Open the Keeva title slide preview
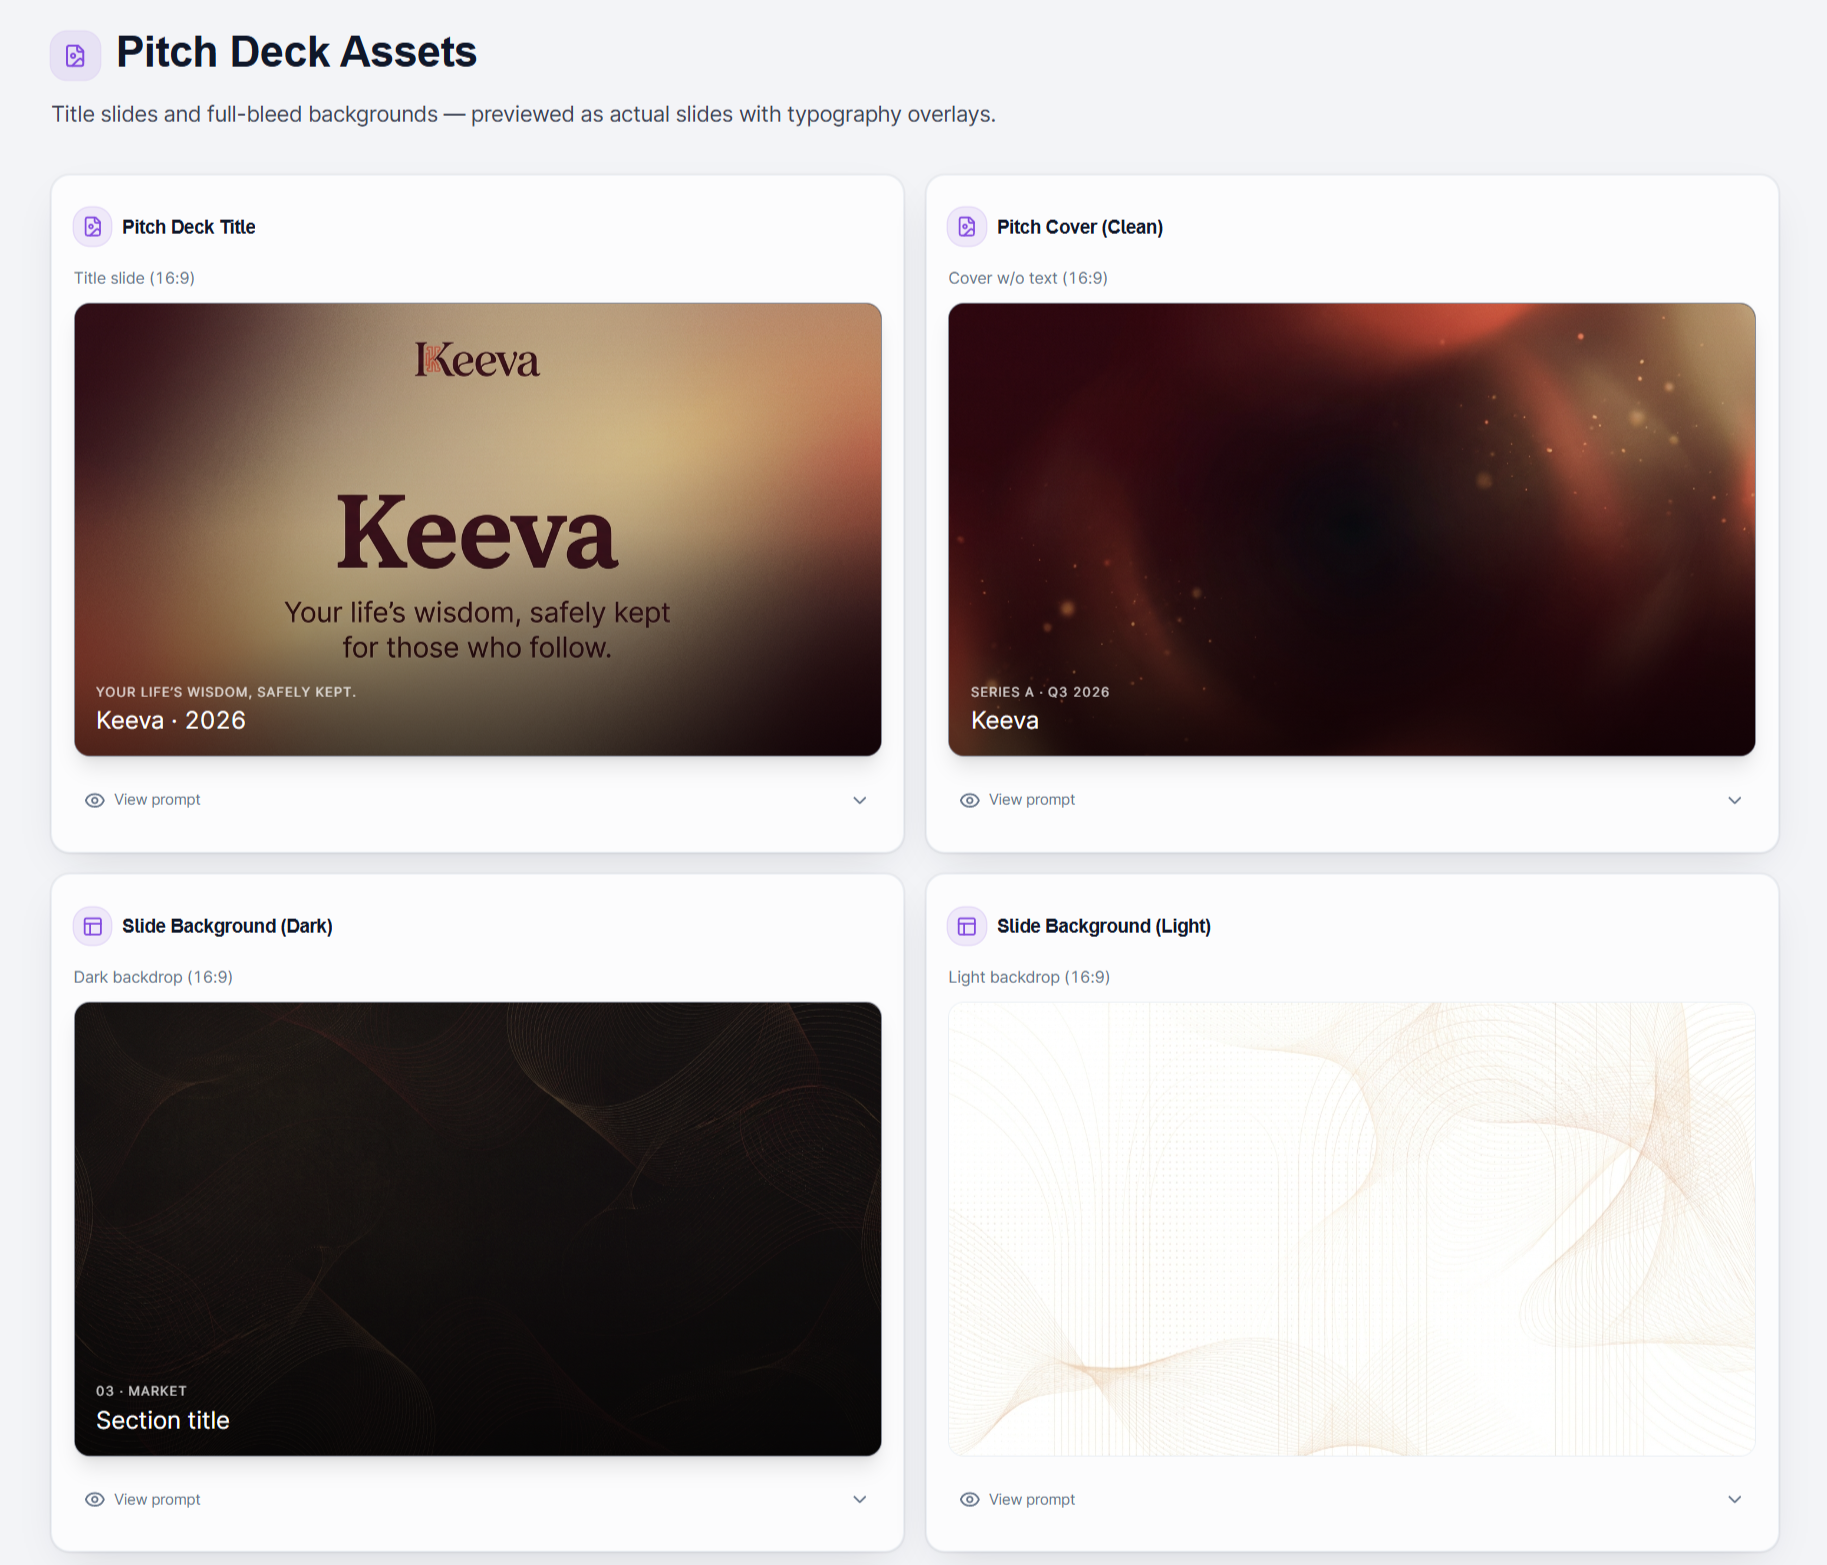This screenshot has height=1565, width=1827. pos(478,529)
